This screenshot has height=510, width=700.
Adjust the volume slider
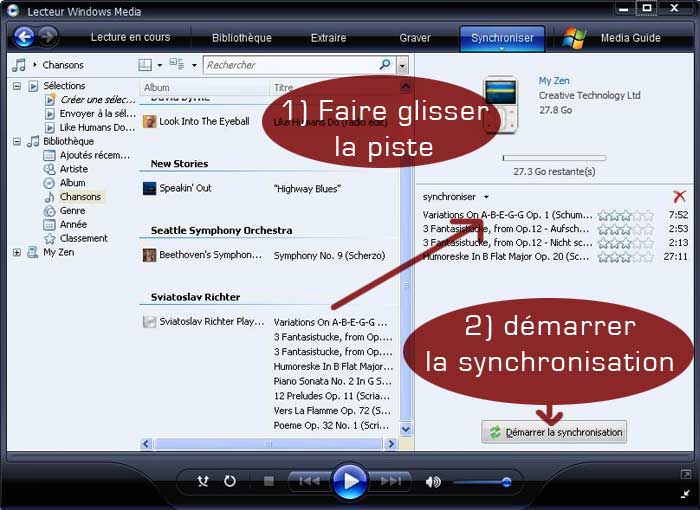506,481
